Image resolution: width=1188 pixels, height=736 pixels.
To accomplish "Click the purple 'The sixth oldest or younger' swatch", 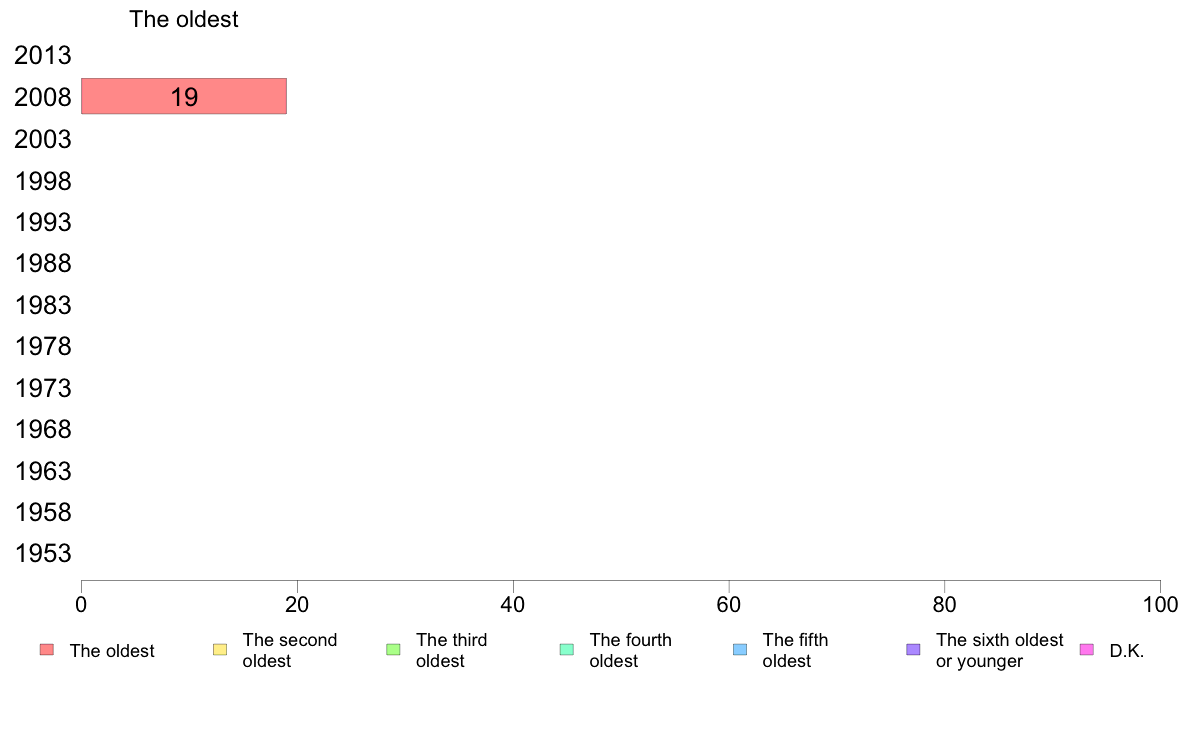I will (x=914, y=650).
